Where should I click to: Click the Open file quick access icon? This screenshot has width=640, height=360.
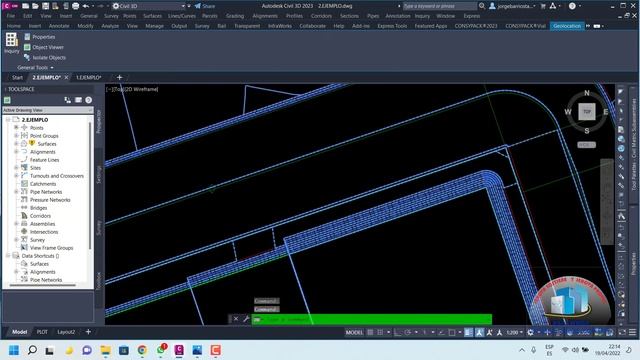click(x=36, y=6)
